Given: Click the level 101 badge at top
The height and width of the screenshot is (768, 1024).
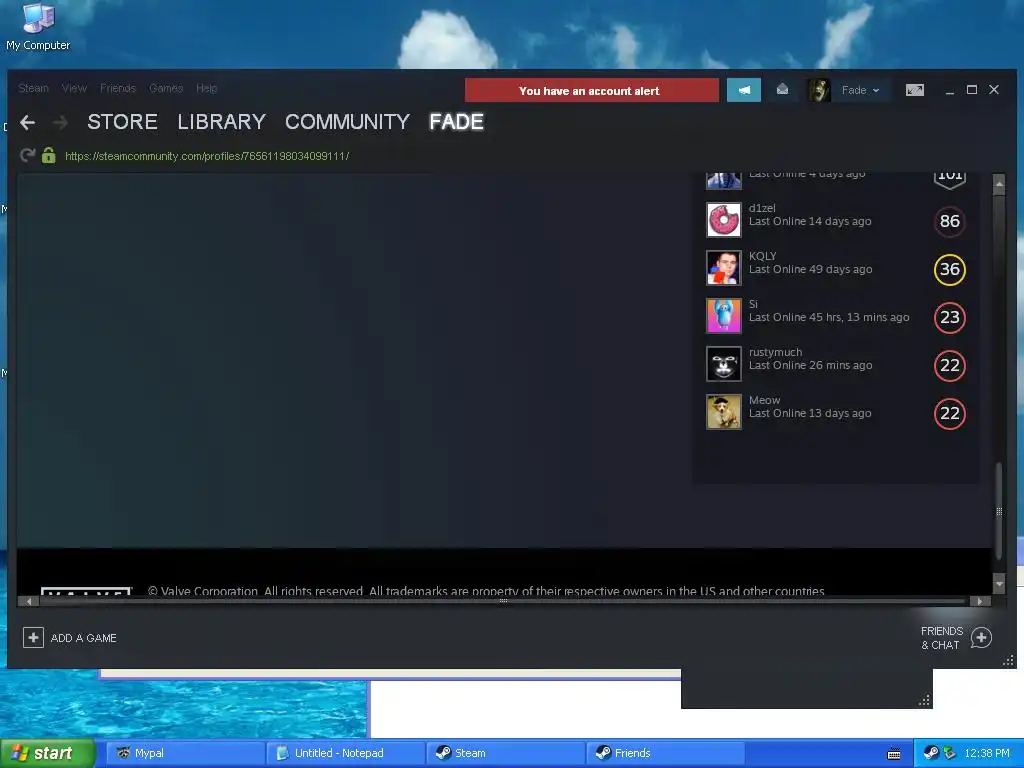Looking at the screenshot, I should (950, 180).
